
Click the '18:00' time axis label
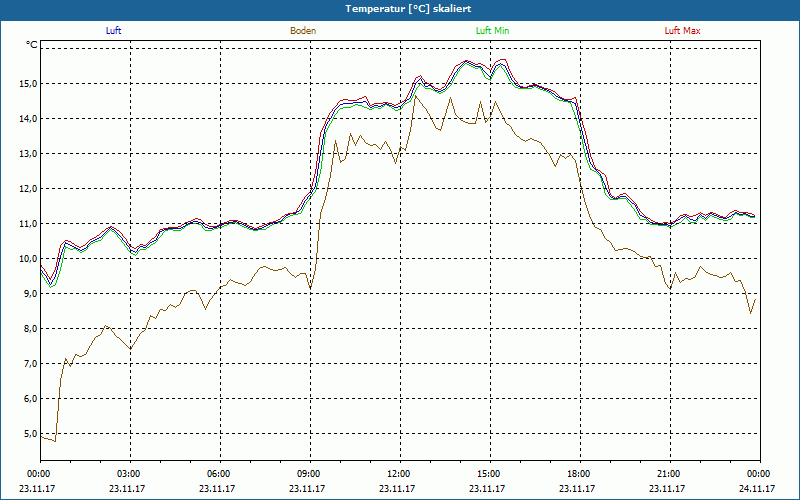click(580, 474)
